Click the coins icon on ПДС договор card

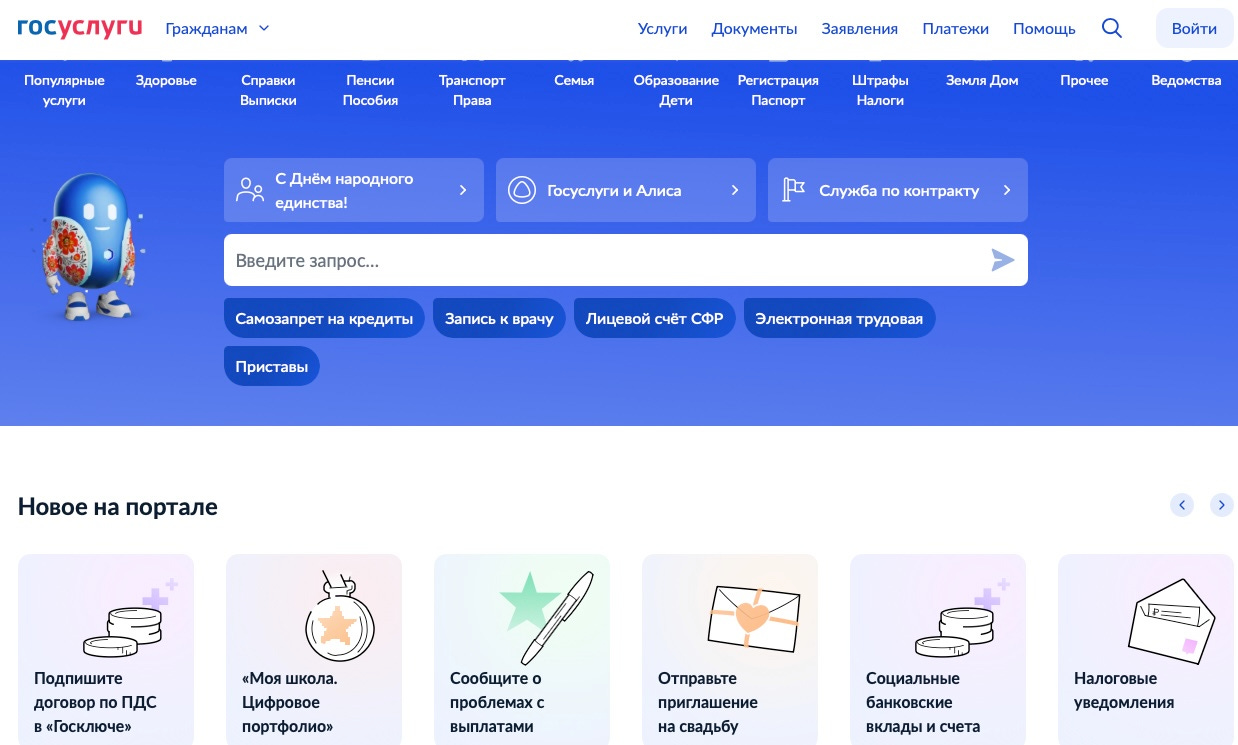130,618
